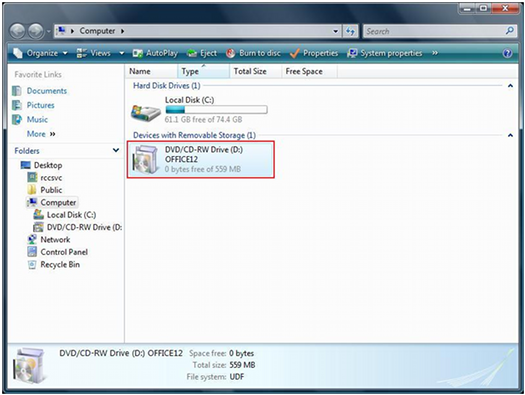The height and width of the screenshot is (395, 525).
Task: Click the Back navigation arrow
Action: (17, 31)
